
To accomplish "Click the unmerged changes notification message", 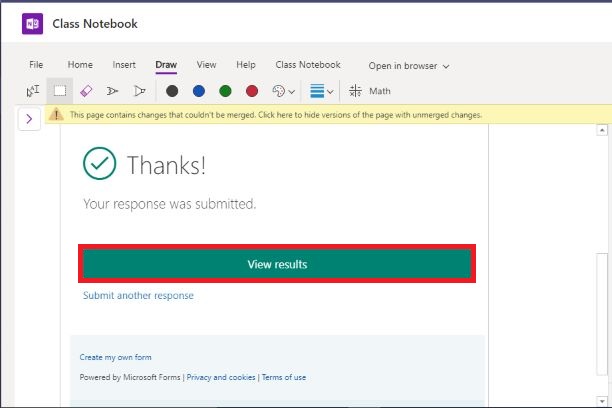I will pos(276,115).
